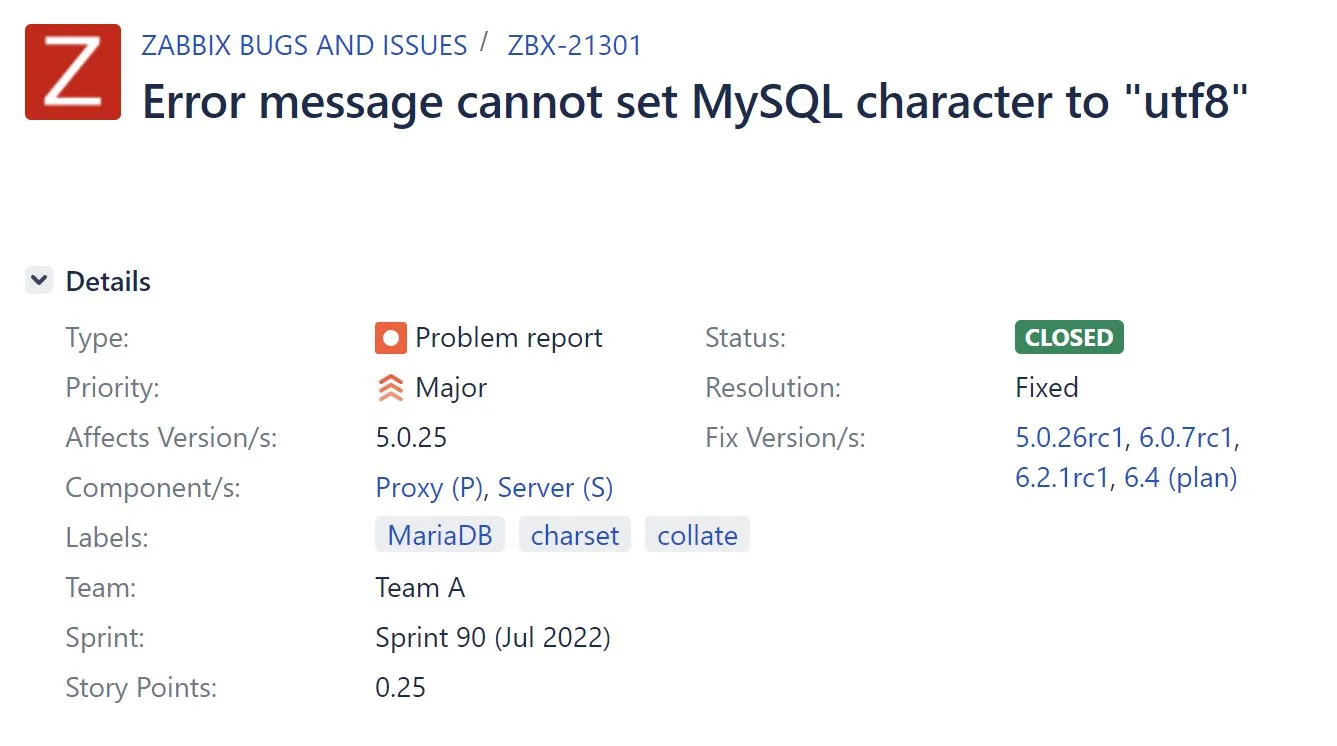Click the Details disclosure chevron

click(38, 281)
